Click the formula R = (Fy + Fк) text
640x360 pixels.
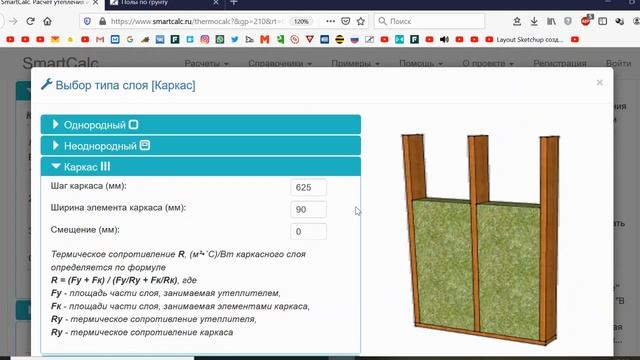(x=115, y=280)
